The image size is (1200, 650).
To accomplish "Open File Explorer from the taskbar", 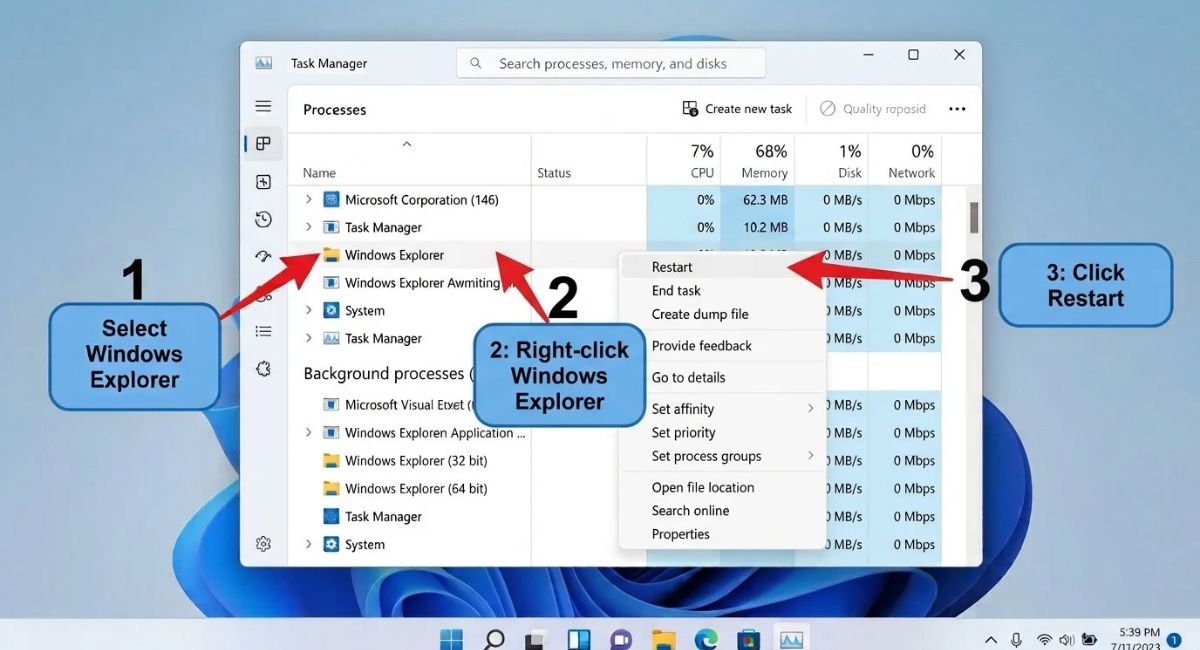I will click(664, 638).
